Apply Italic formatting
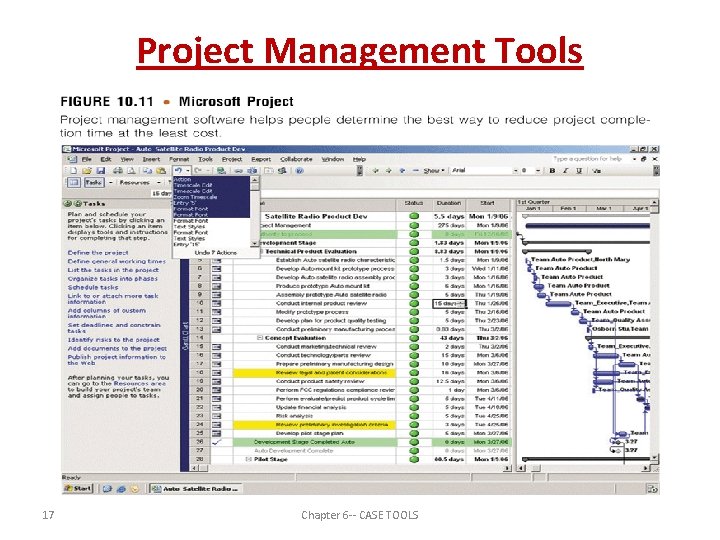 [x=566, y=171]
